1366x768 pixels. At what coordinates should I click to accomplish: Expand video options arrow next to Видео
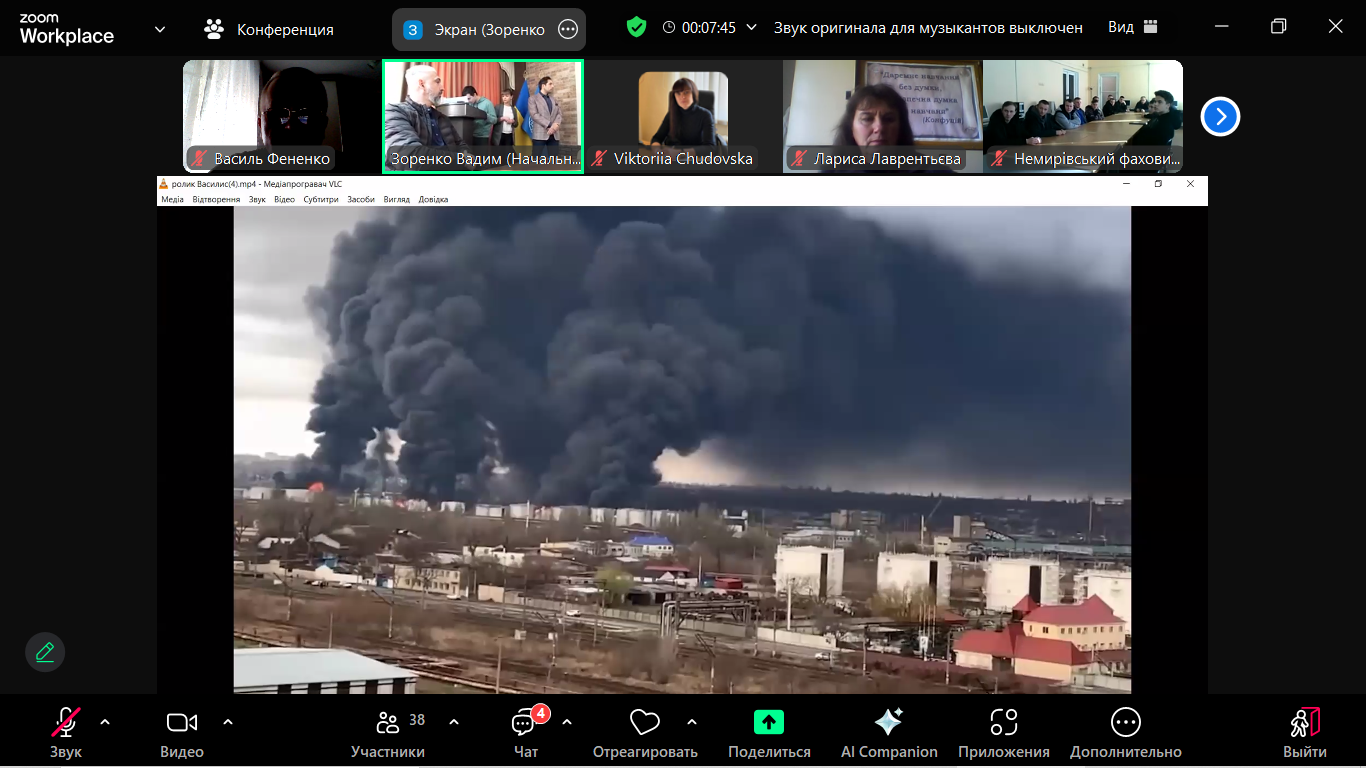point(228,722)
